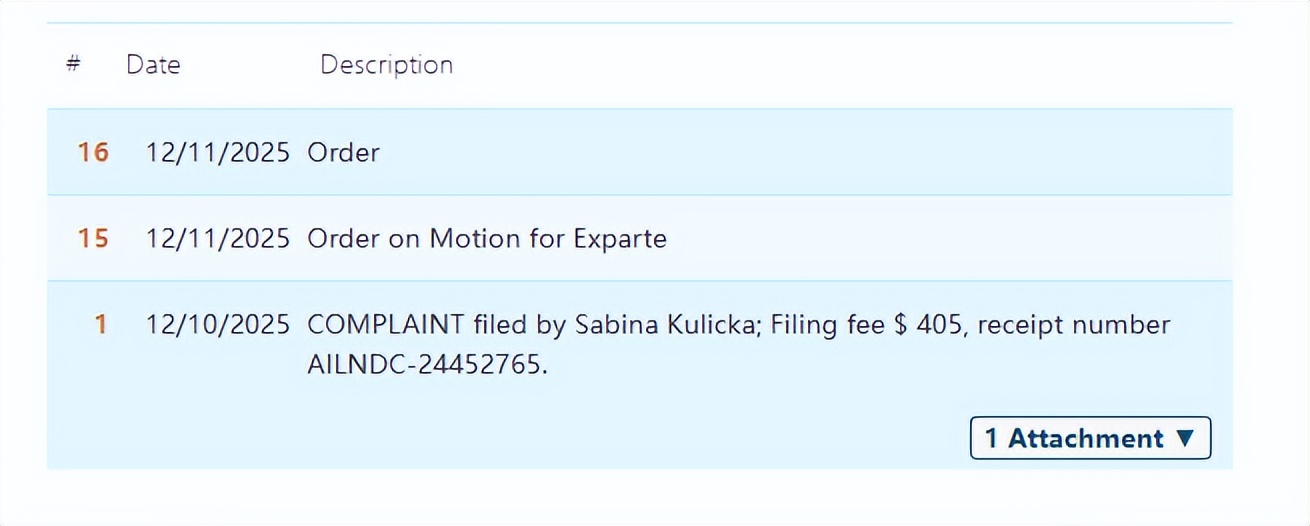Click the 'Filing fee $ 405' text
Screen dimensions: 1310x526
(x=849, y=325)
